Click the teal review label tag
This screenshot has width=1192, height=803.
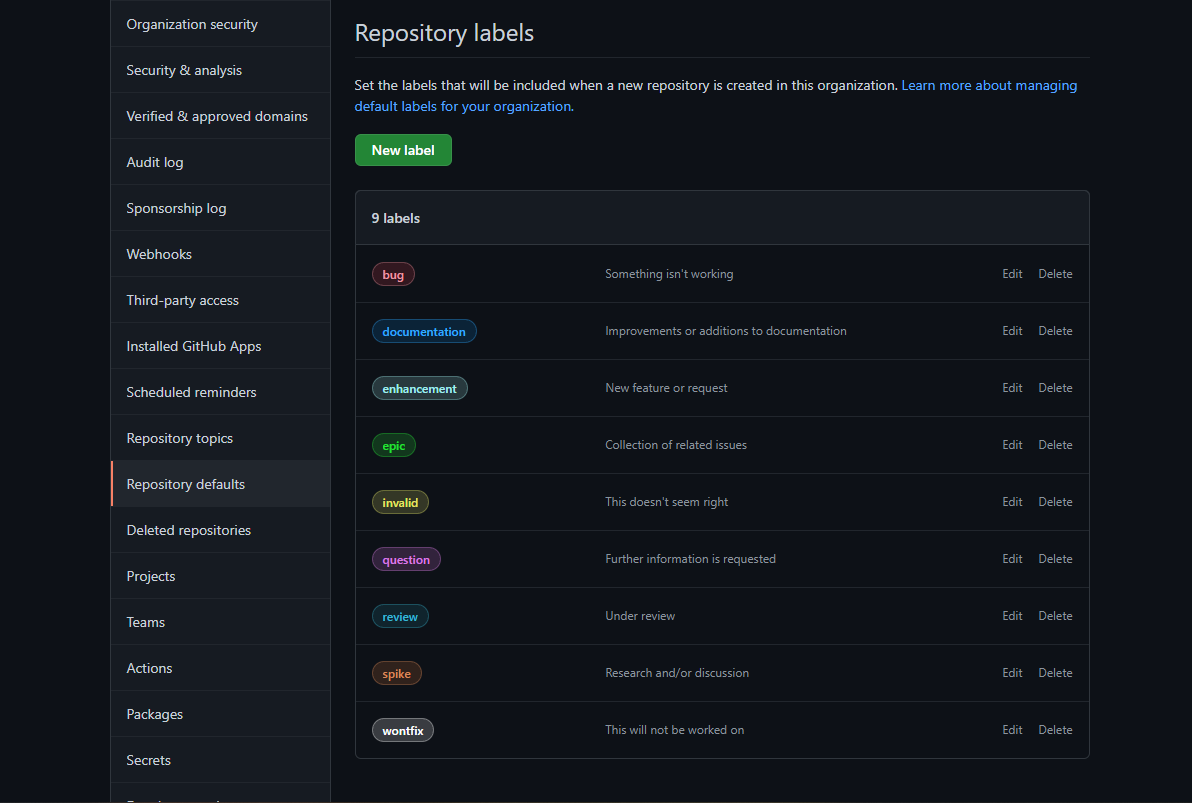coord(400,617)
